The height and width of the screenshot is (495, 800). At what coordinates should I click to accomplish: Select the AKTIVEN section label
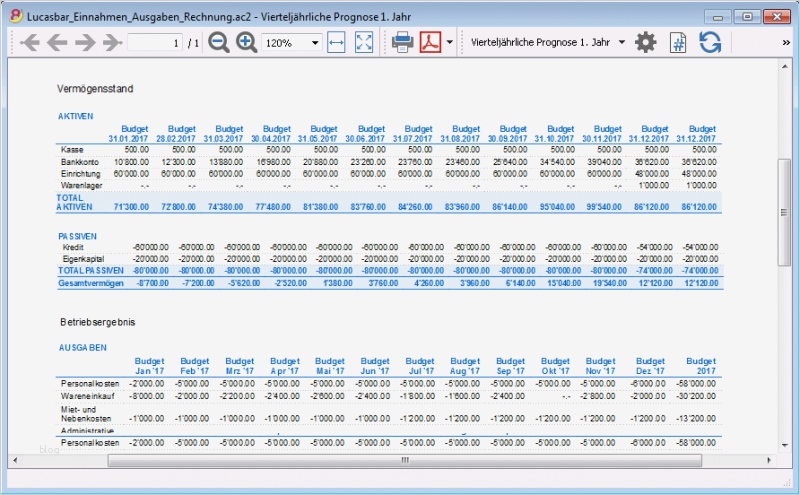[76, 116]
